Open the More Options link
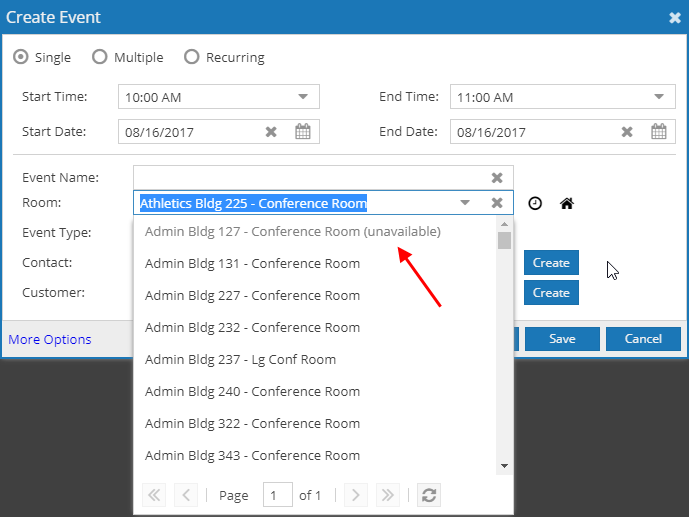Viewport: 689px width, 517px height. pos(50,340)
